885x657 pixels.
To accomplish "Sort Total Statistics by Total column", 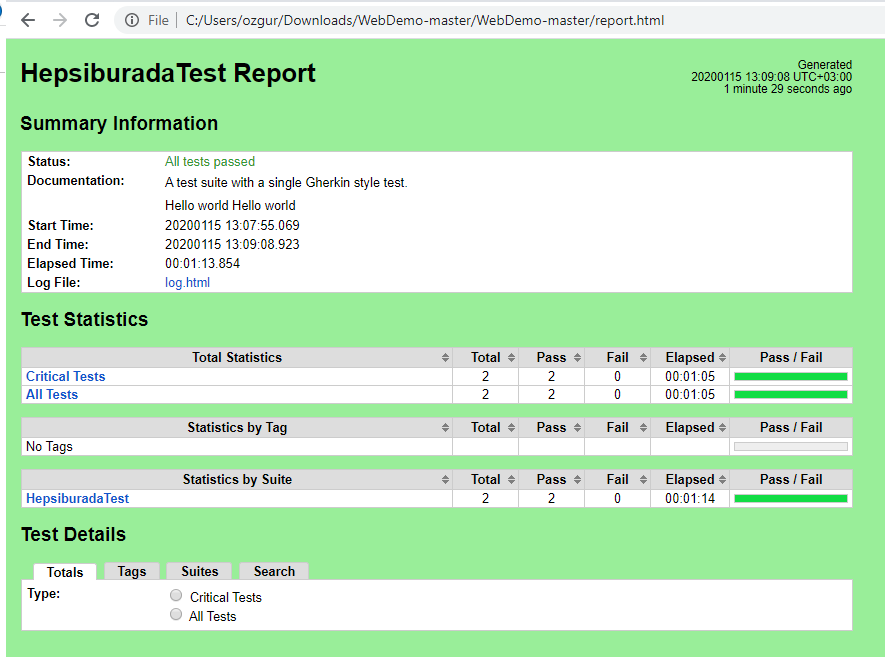I will [485, 357].
